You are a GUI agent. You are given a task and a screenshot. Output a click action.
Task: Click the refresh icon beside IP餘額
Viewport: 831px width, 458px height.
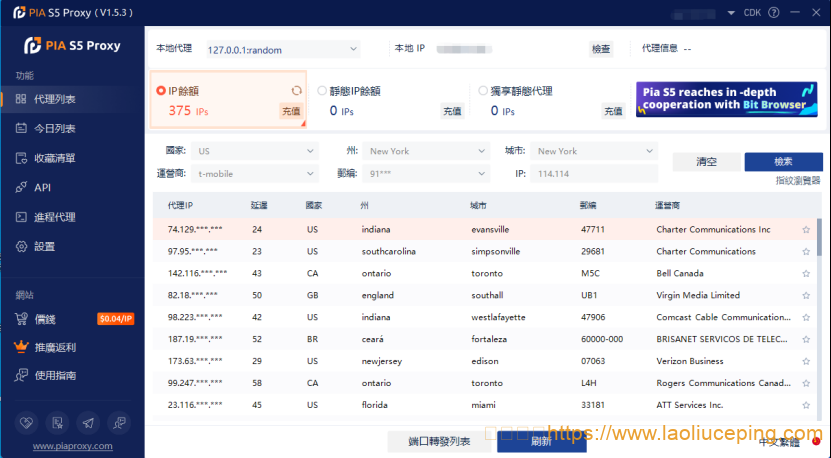297,91
